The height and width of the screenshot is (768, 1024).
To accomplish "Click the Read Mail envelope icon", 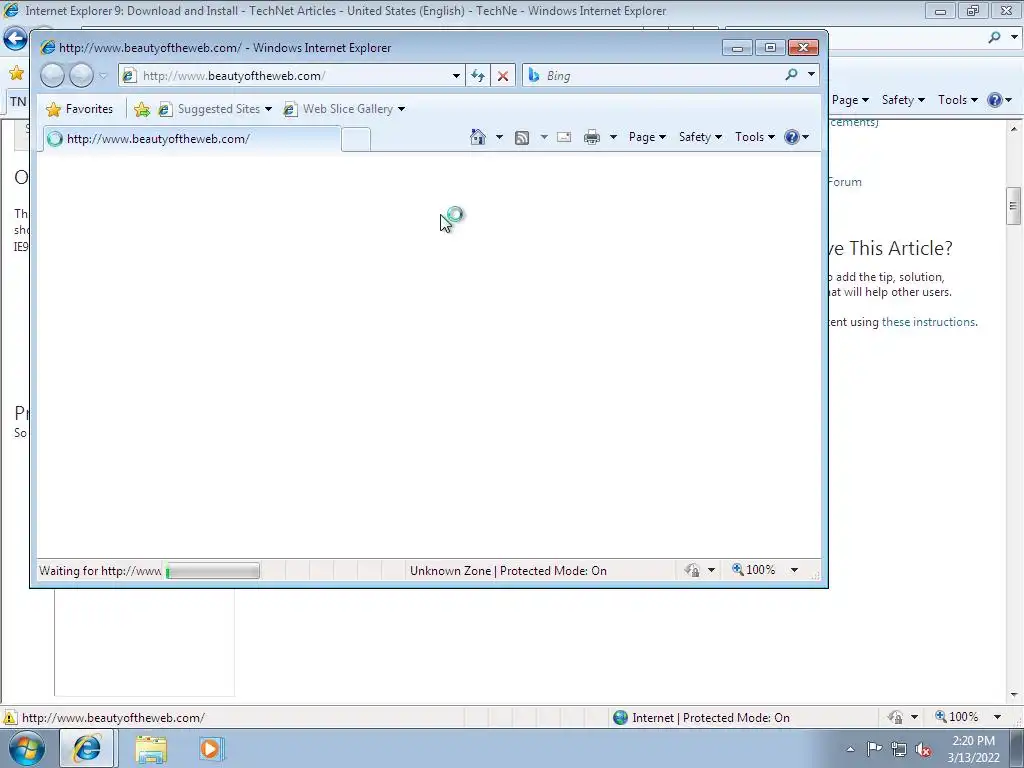I will tap(564, 137).
